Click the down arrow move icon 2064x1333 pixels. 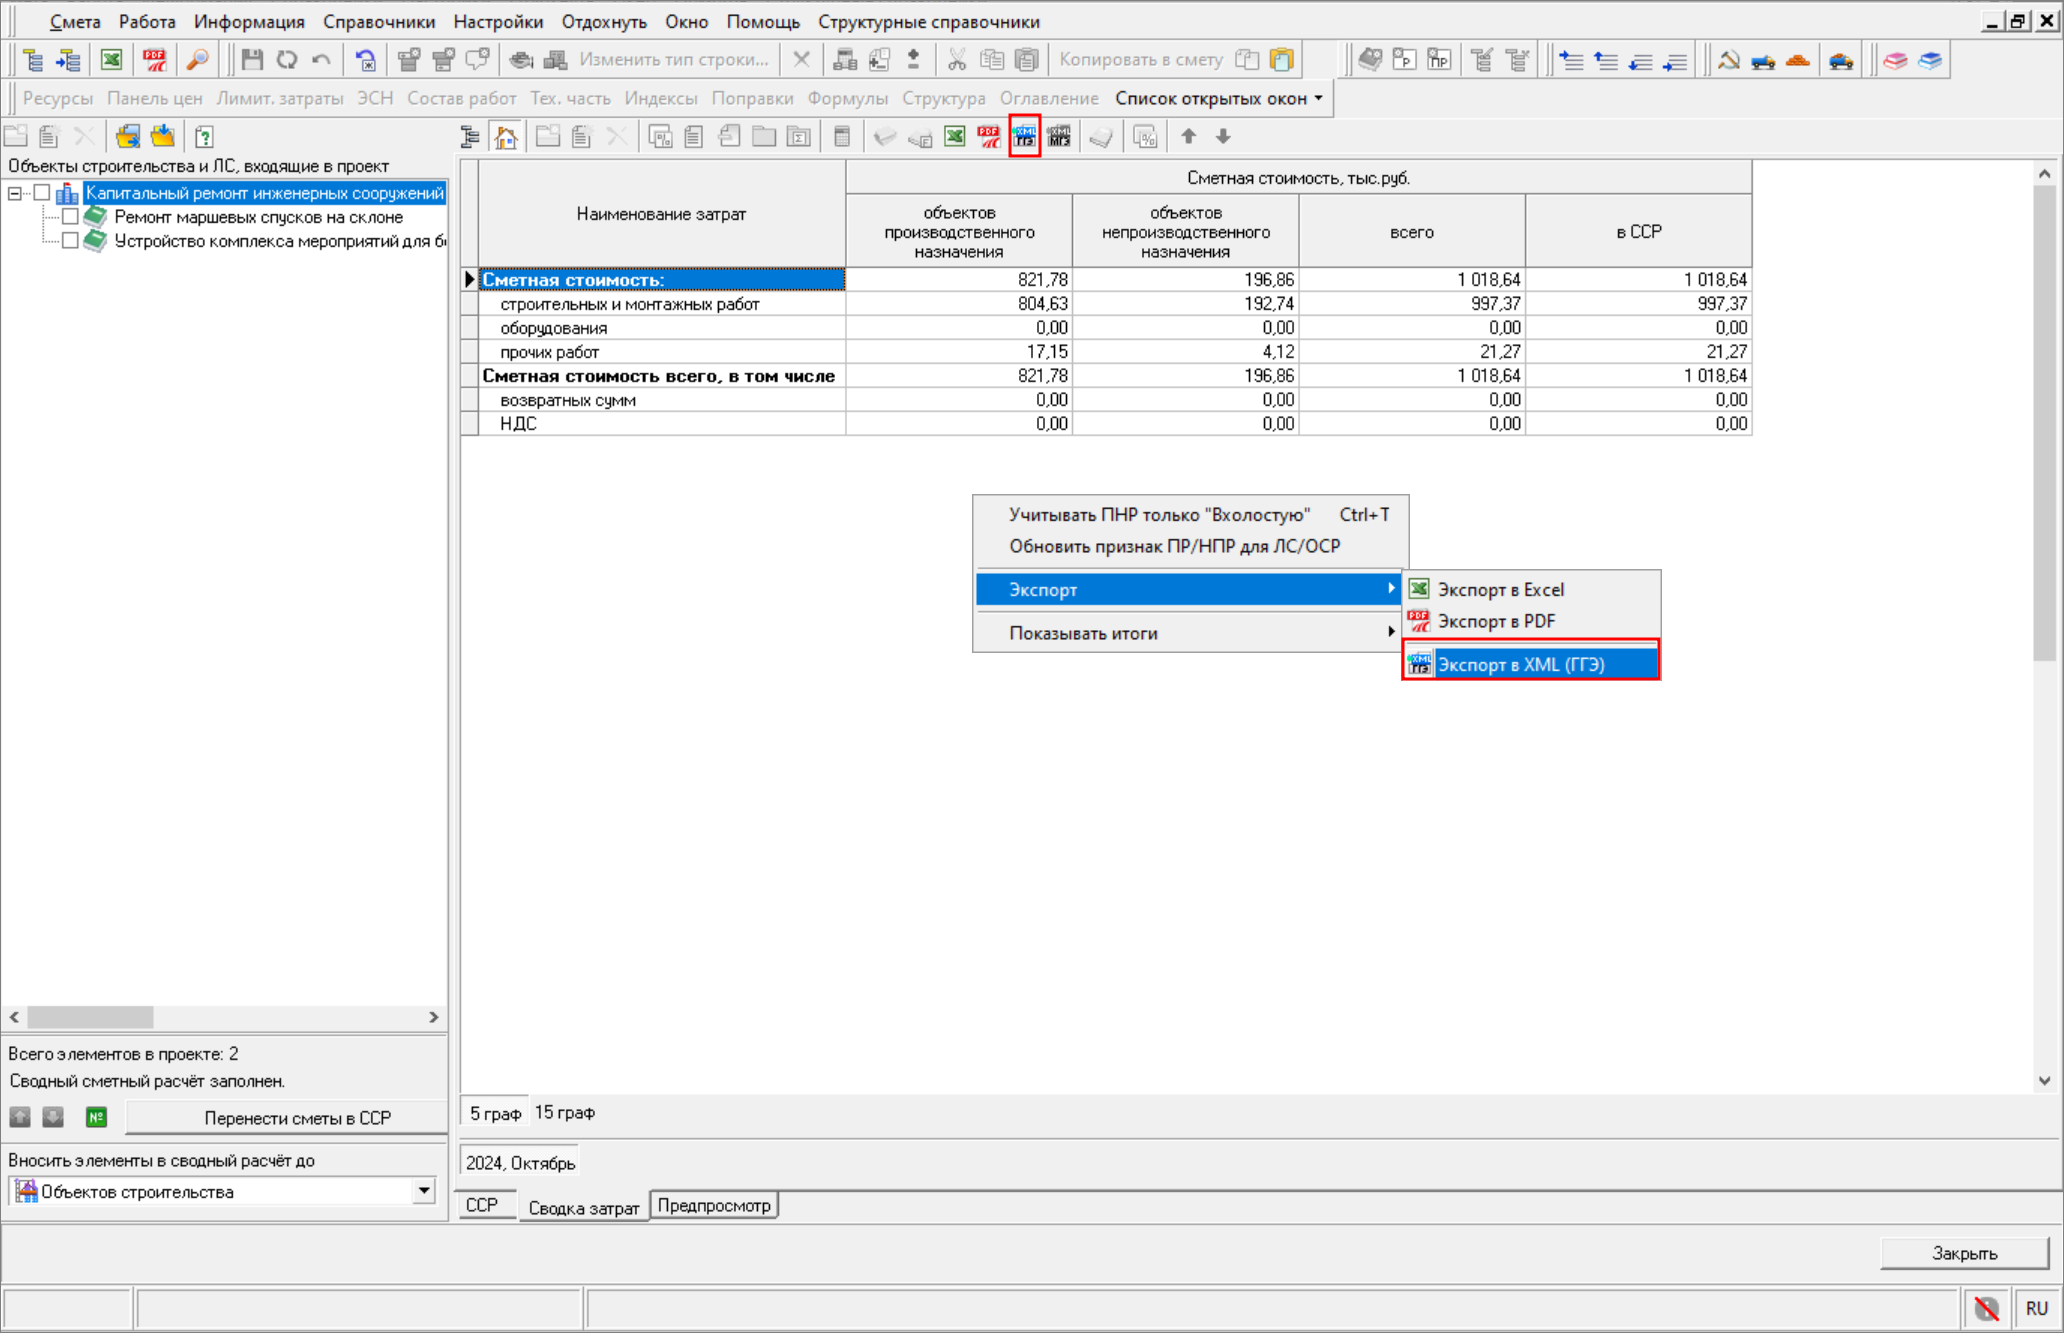coord(1223,137)
